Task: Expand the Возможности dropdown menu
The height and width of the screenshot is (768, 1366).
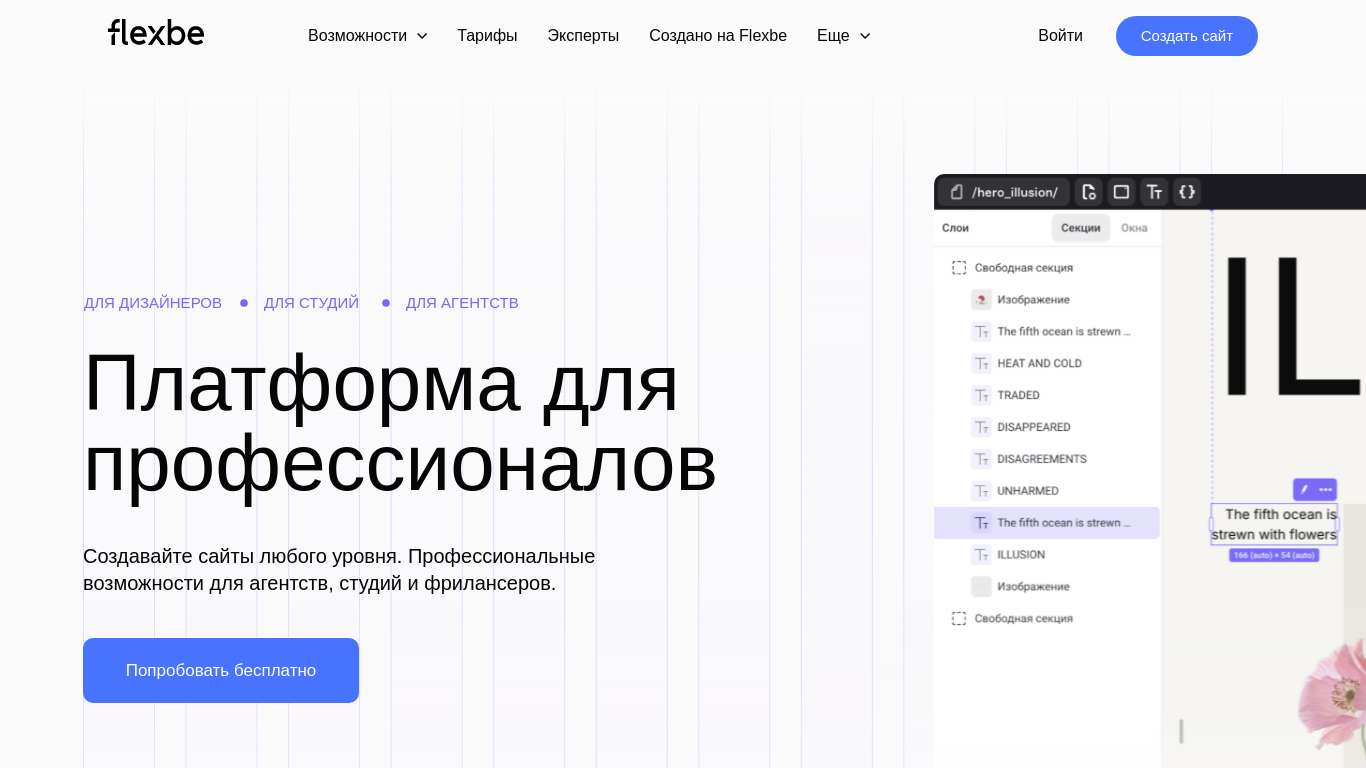Action: tap(367, 36)
